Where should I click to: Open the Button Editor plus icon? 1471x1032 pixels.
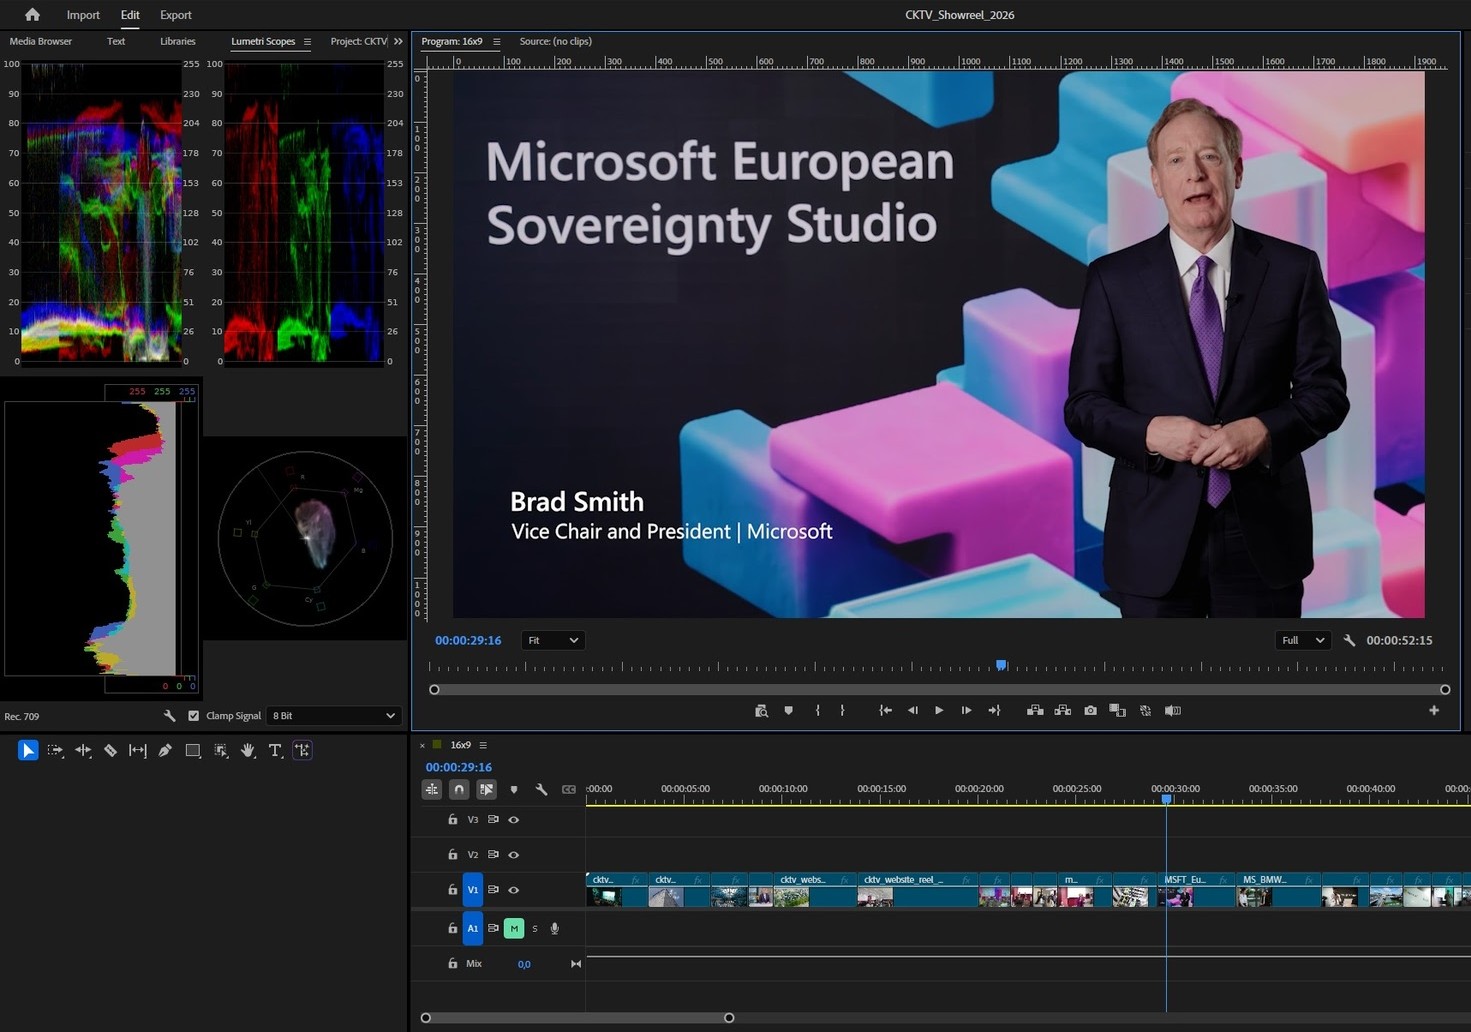(x=1434, y=710)
